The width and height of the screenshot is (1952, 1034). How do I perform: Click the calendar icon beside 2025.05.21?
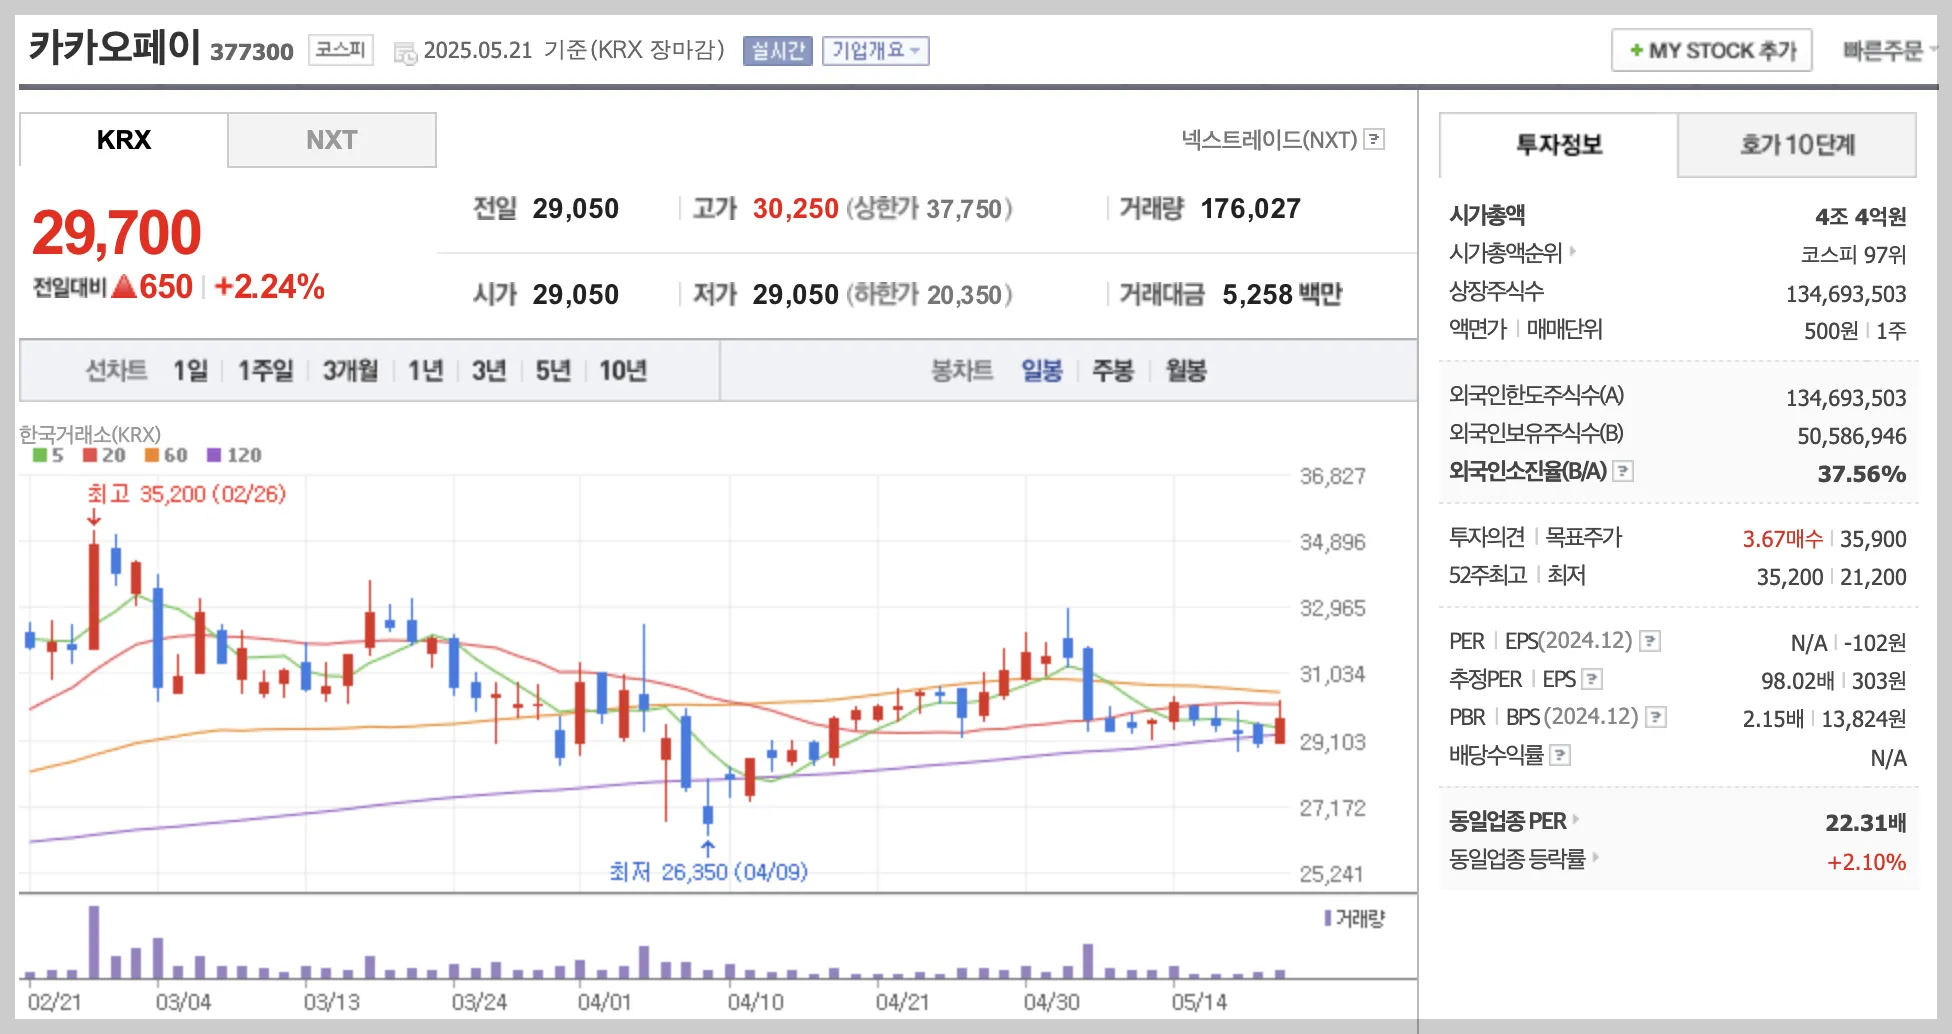(x=405, y=53)
